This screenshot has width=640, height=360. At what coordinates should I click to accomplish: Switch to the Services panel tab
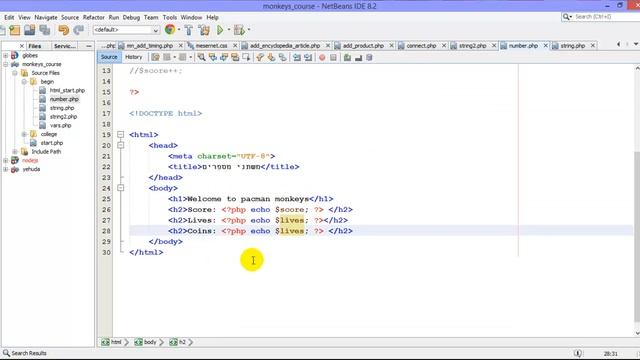click(65, 46)
